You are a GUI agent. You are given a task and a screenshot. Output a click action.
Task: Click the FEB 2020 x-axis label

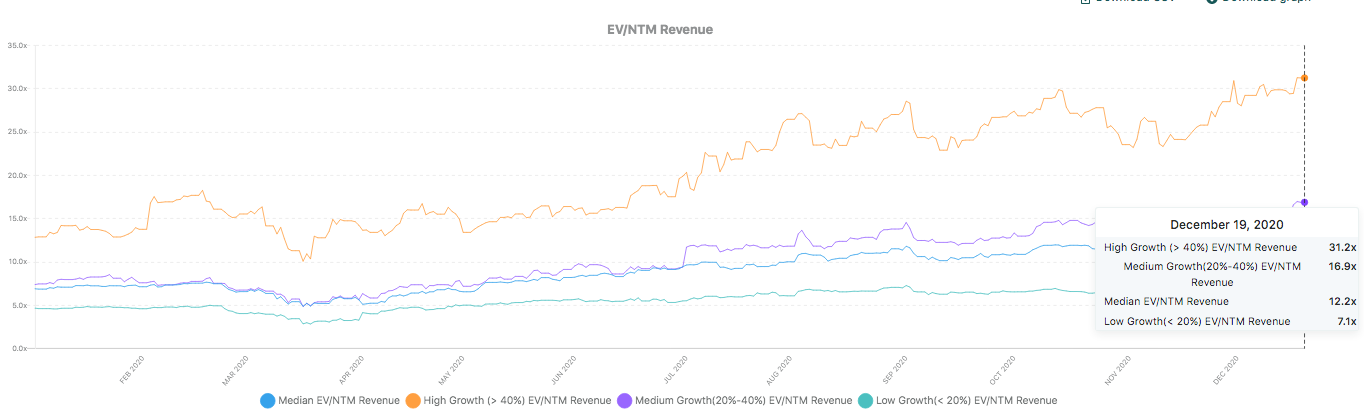click(132, 369)
